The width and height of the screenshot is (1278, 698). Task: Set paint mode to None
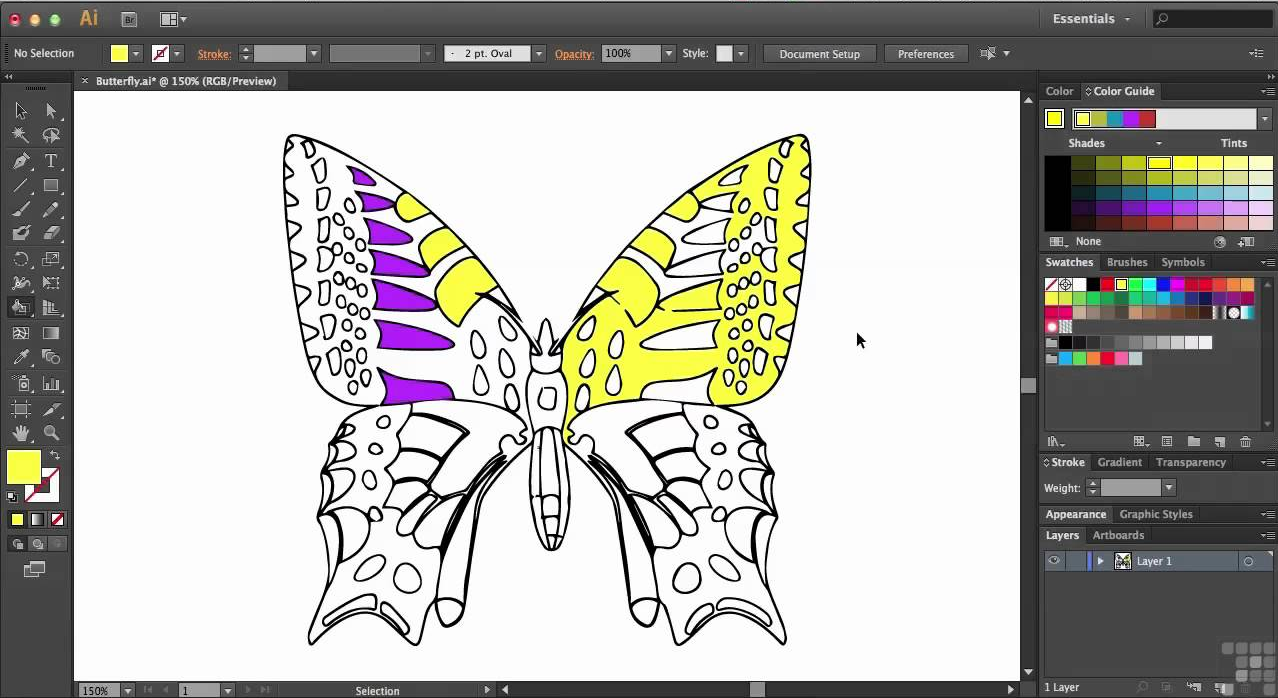pyautogui.click(x=57, y=519)
